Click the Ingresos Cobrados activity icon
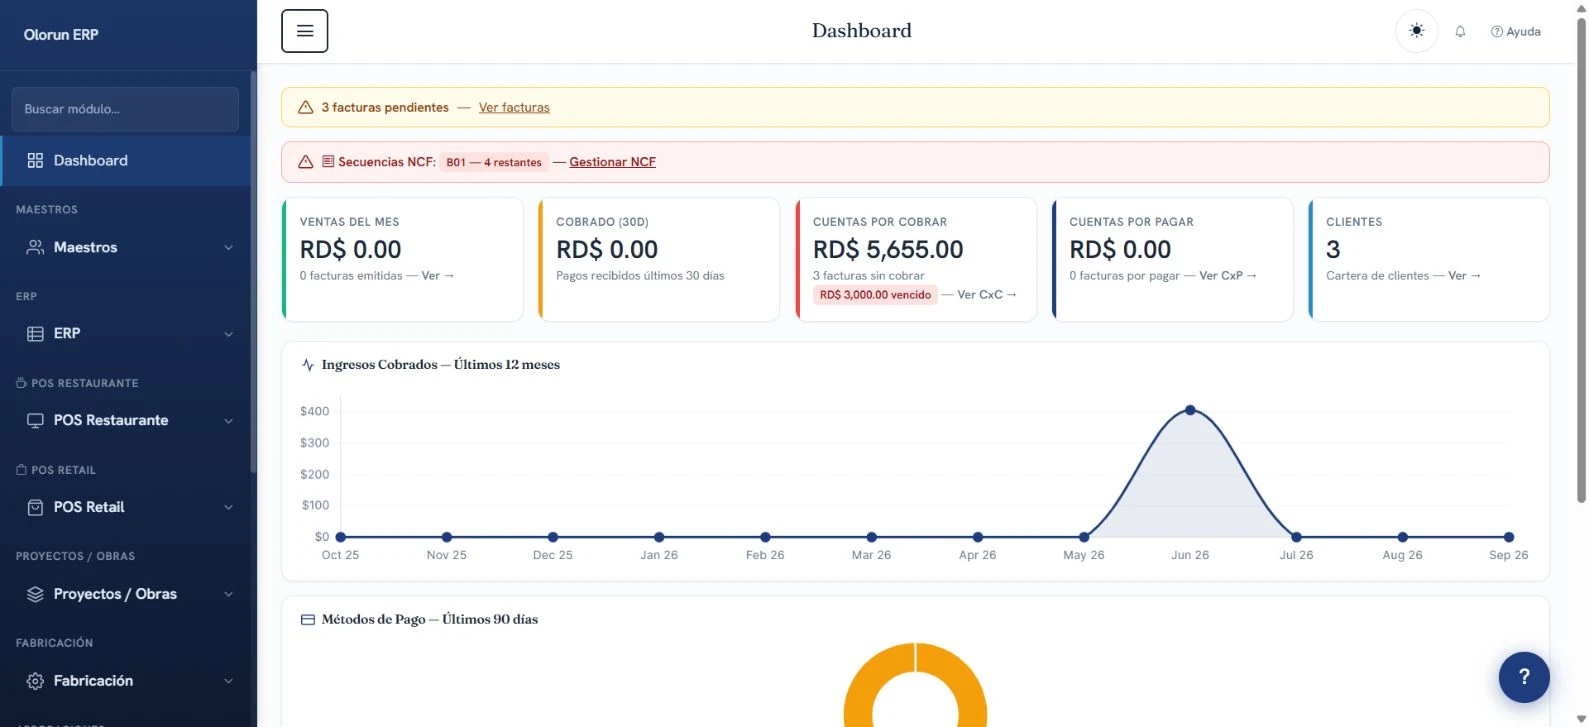This screenshot has width=1589, height=727. tap(308, 365)
